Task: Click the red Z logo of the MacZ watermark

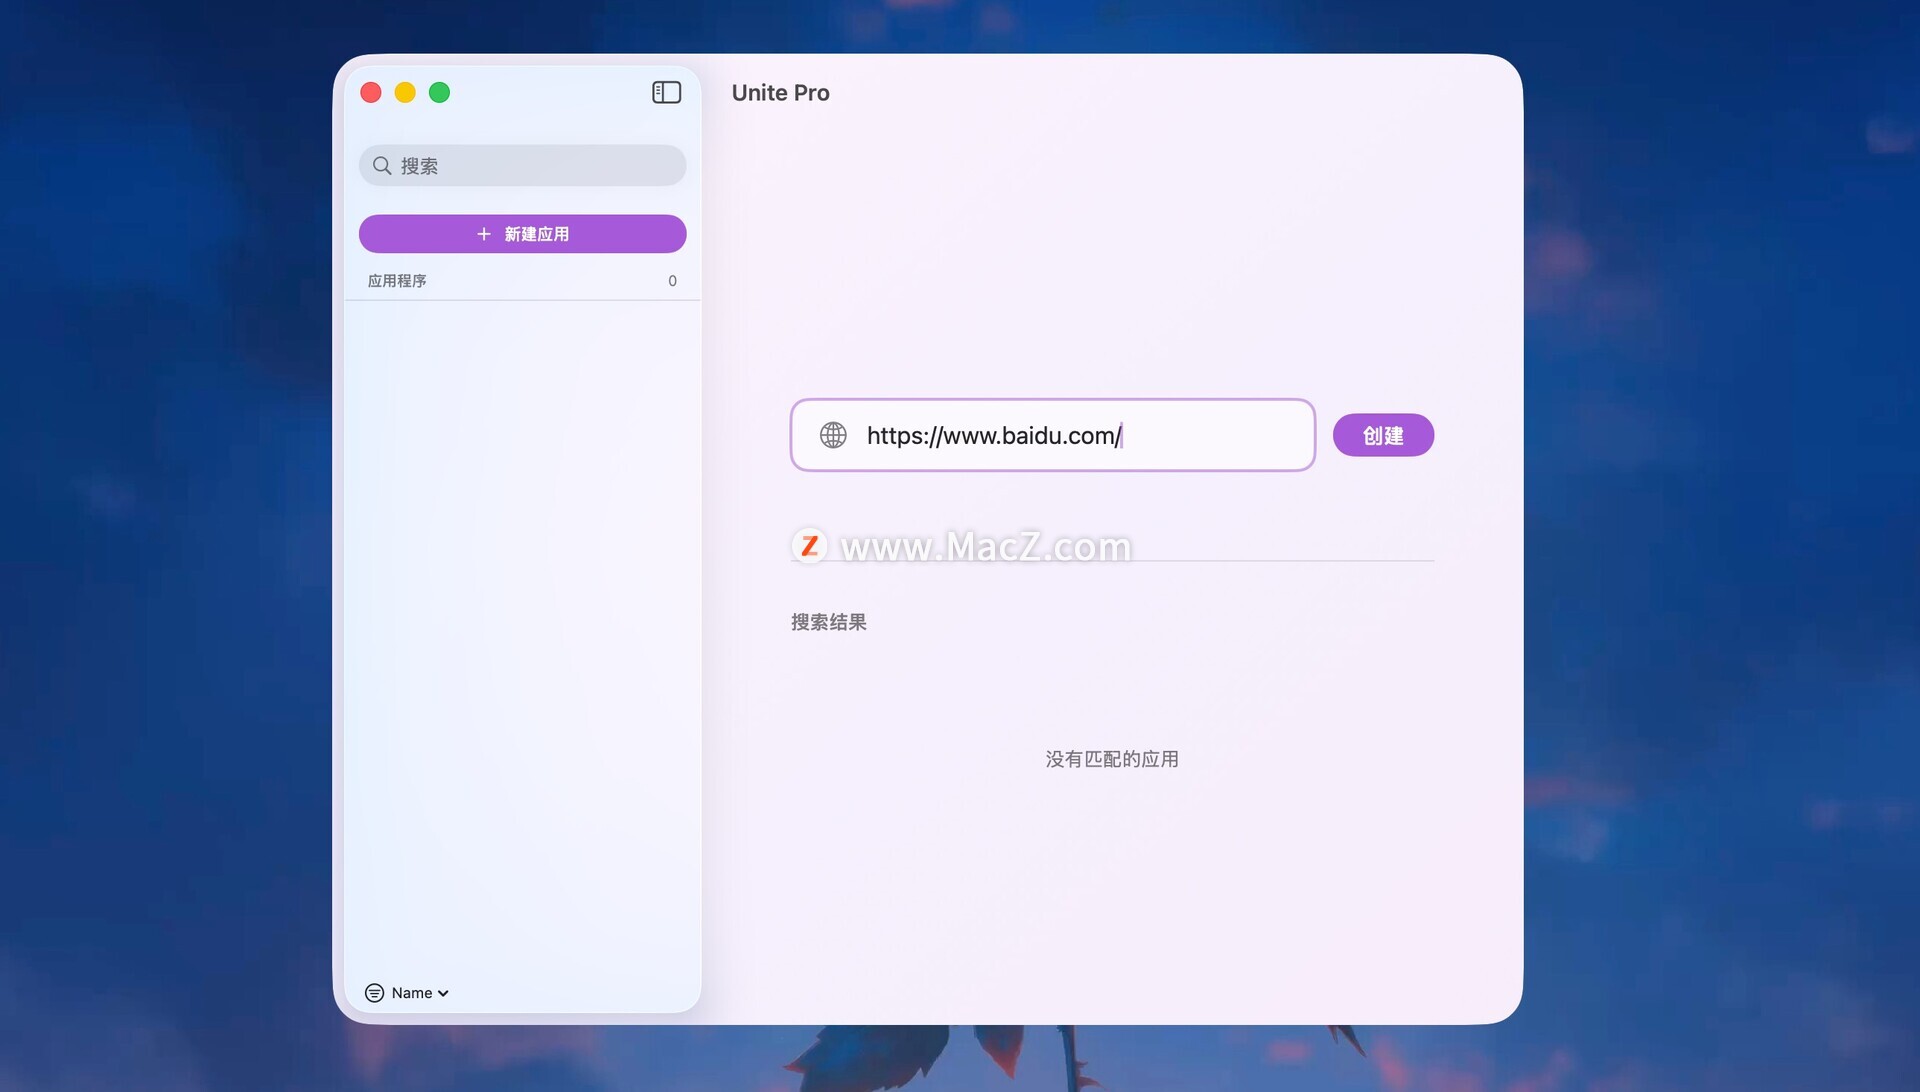Action: click(809, 546)
